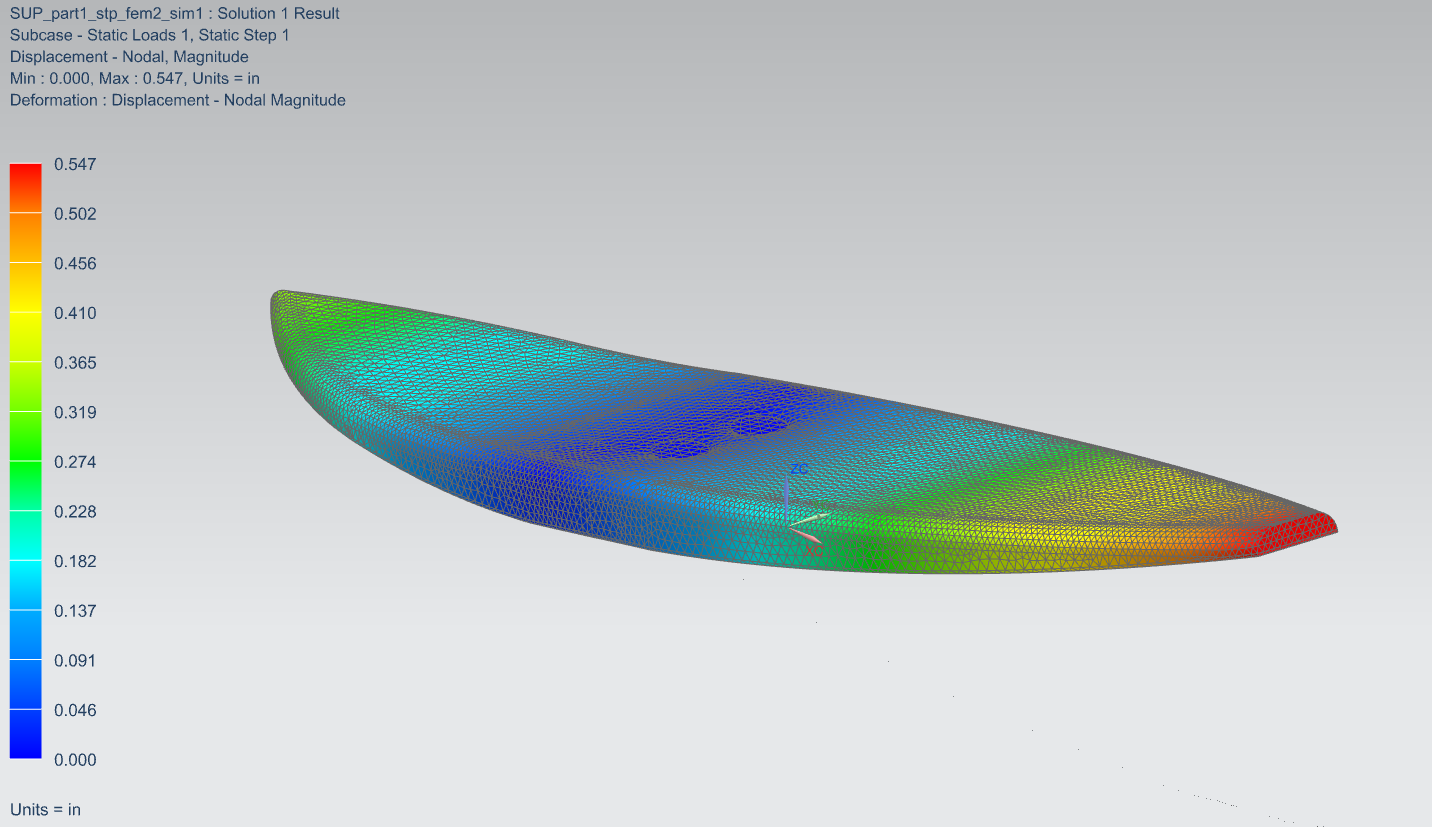Select the red band at top of legend

coord(26,187)
